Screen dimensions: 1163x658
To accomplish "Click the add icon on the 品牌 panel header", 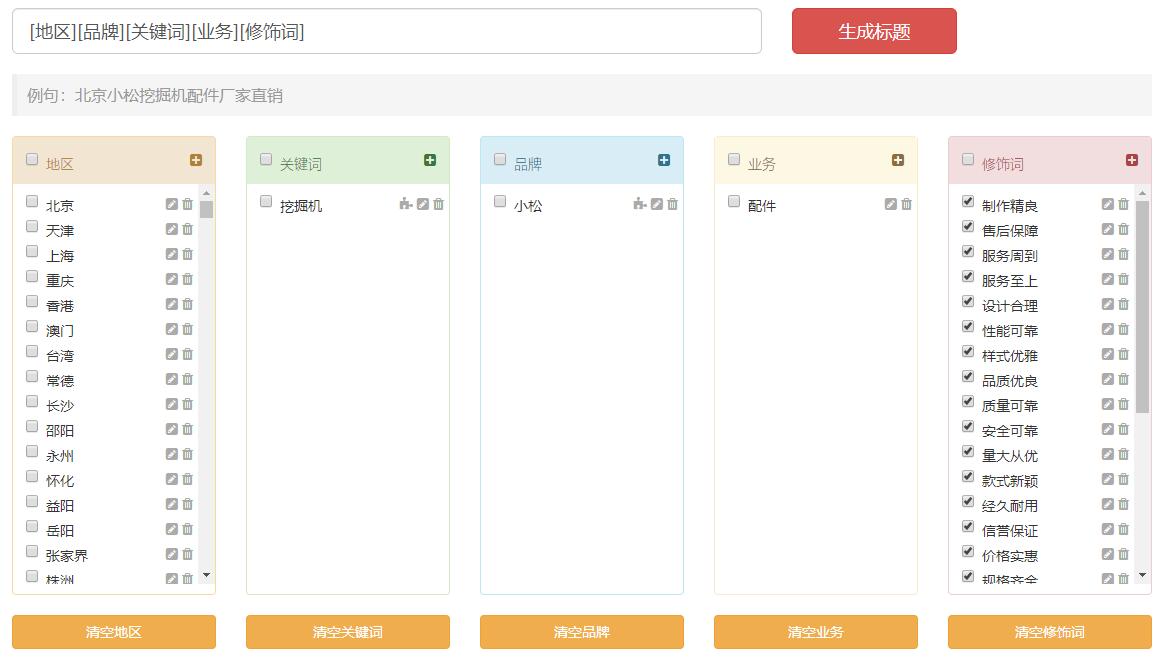I will click(x=664, y=159).
